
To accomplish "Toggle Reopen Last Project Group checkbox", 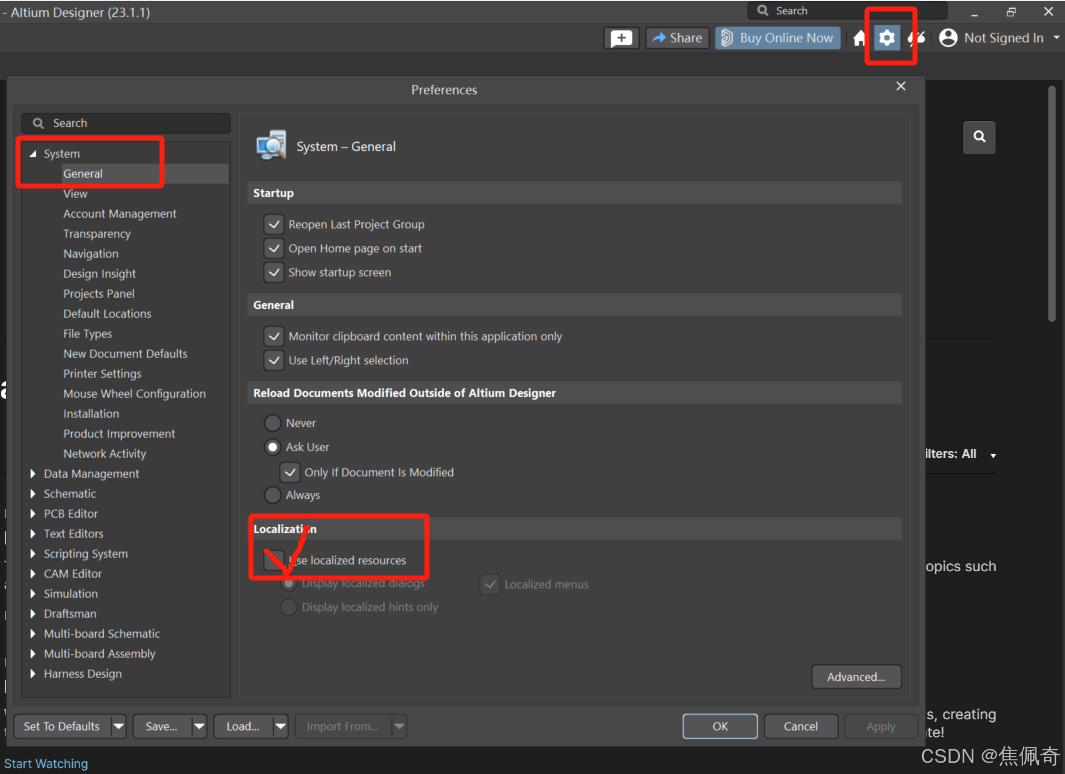I will [274, 224].
